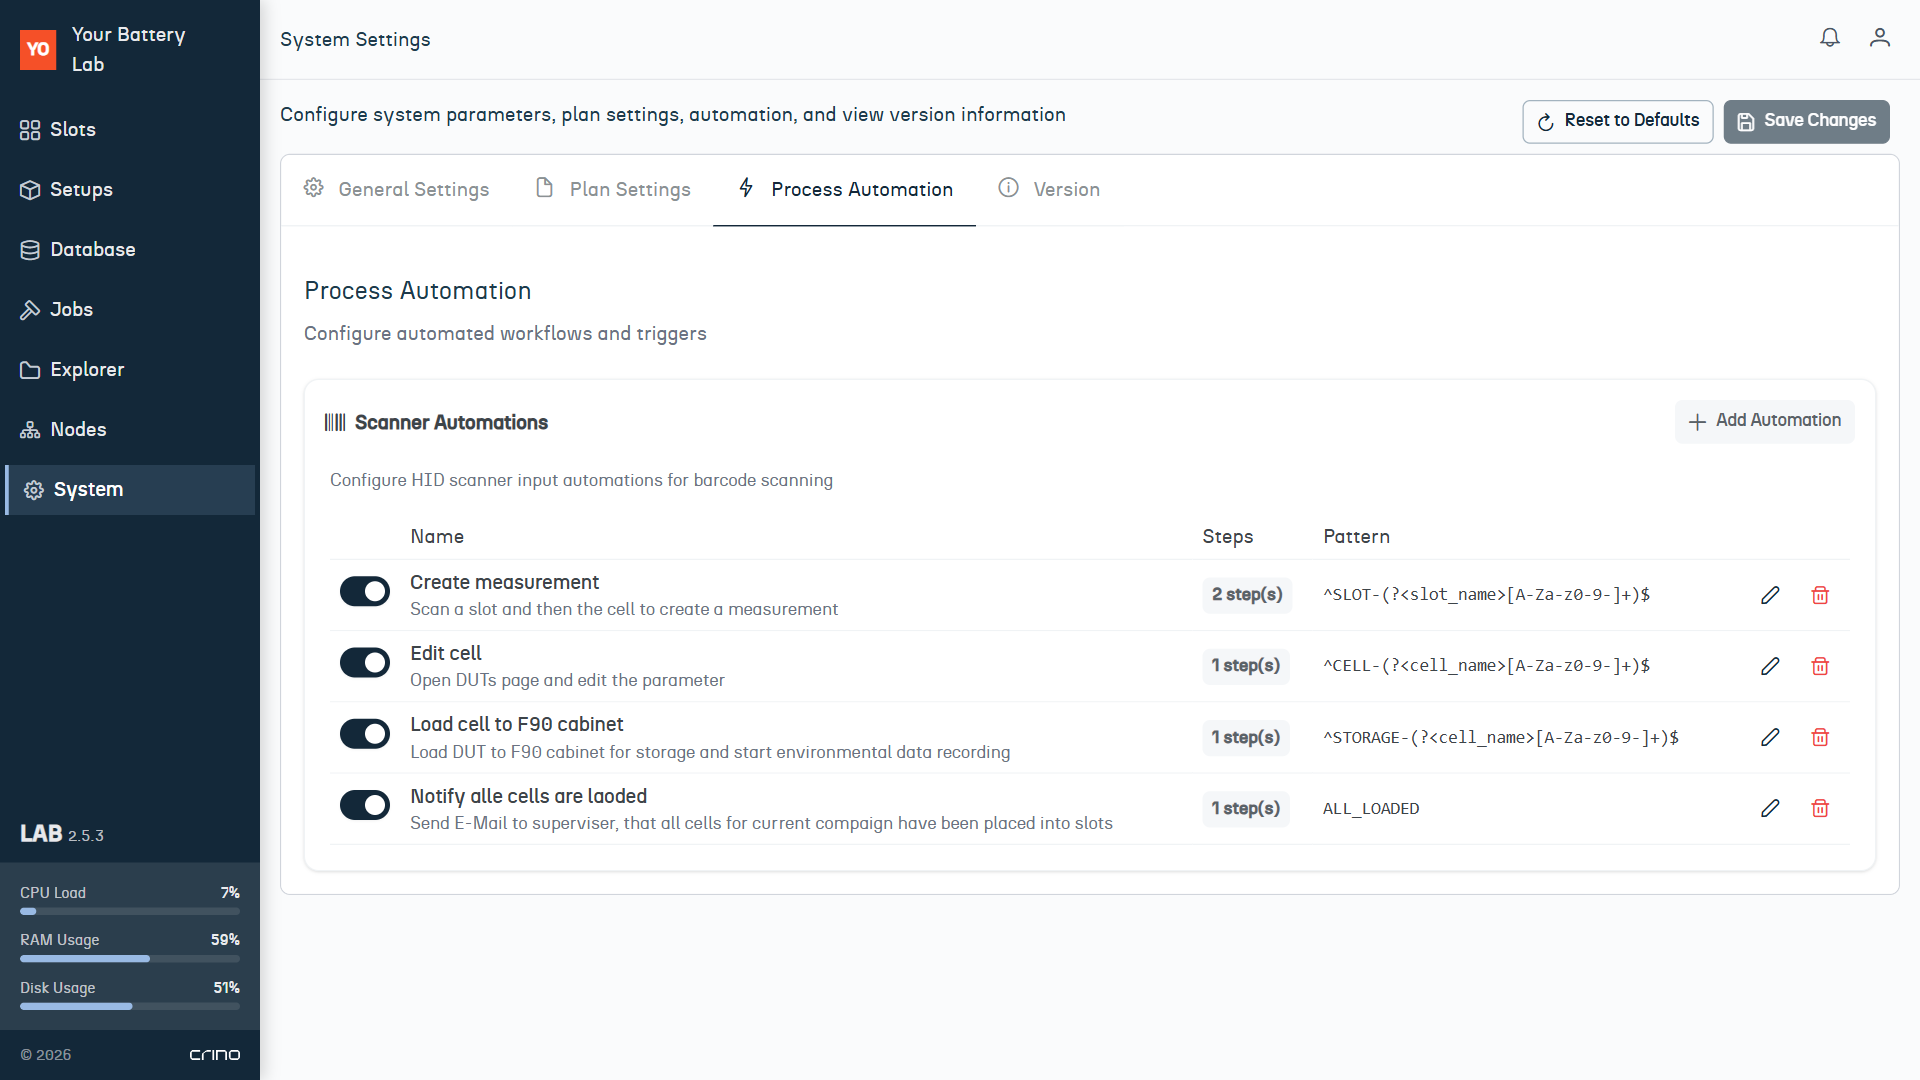Screen dimensions: 1920x1080
Task: Turn off Load cell to F90 cabinet toggle
Action: tap(365, 734)
